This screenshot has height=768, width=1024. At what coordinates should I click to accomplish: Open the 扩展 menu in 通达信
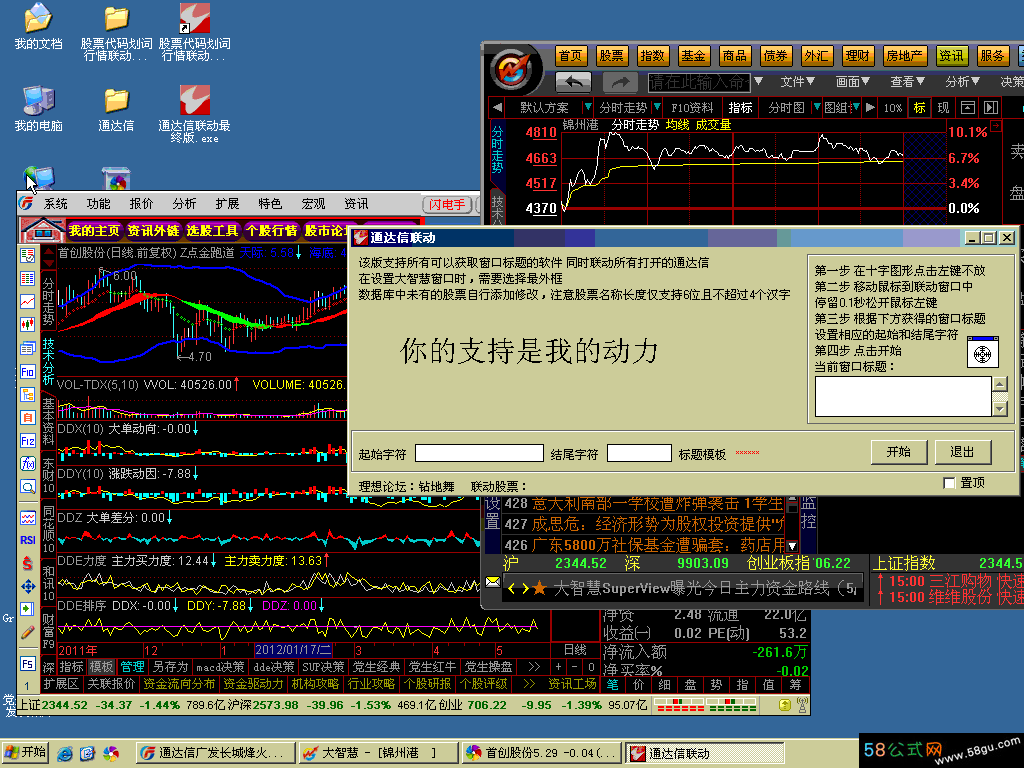pyautogui.click(x=227, y=204)
